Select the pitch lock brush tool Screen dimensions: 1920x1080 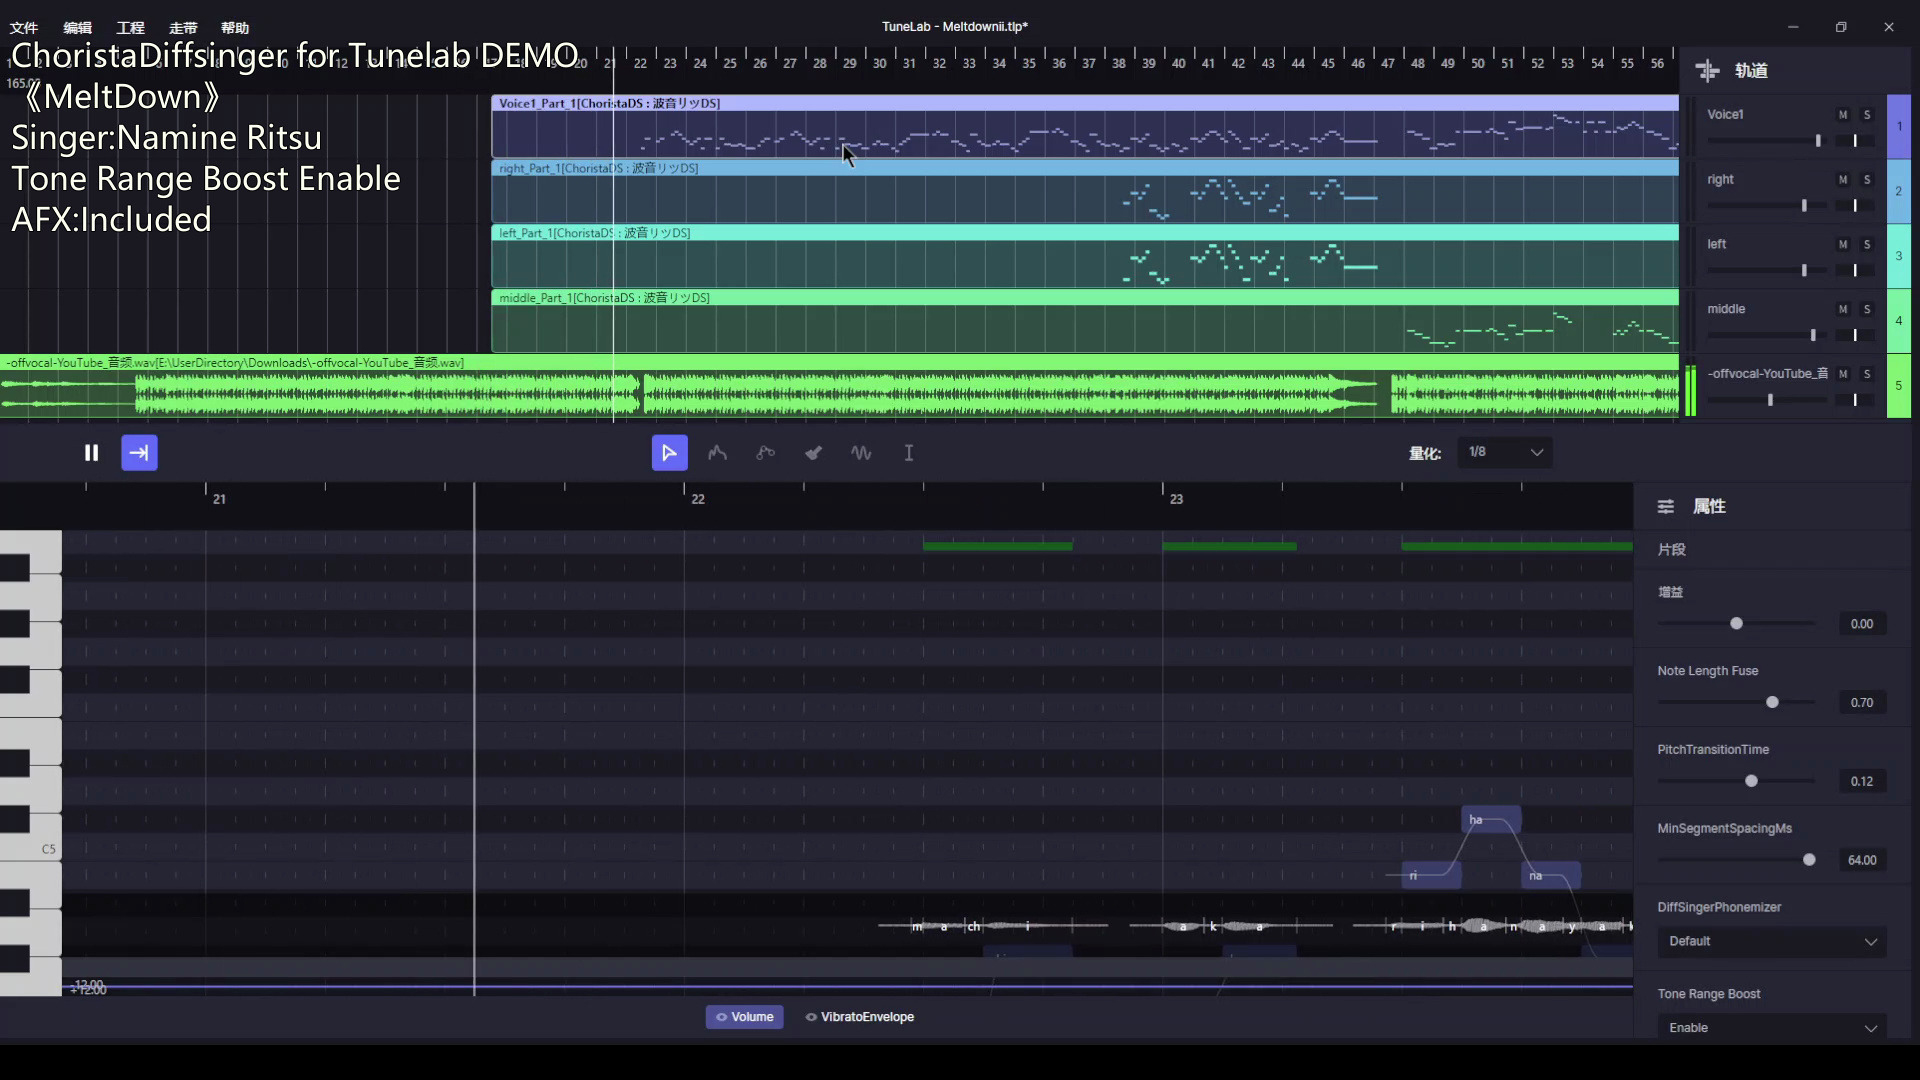click(813, 453)
